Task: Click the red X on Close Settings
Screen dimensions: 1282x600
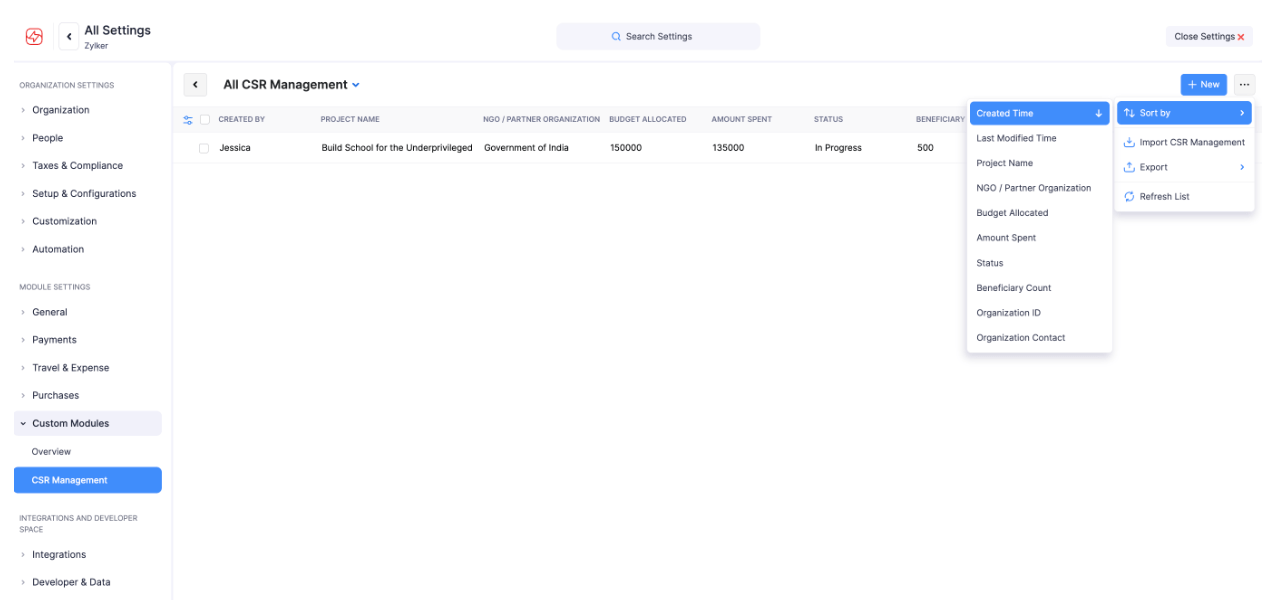Action: click(1241, 37)
